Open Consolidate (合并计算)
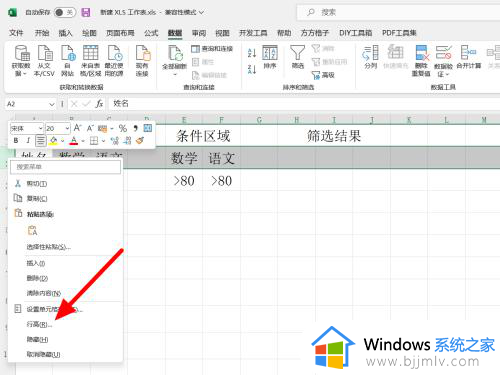The height and width of the screenshot is (375, 500). click(469, 57)
